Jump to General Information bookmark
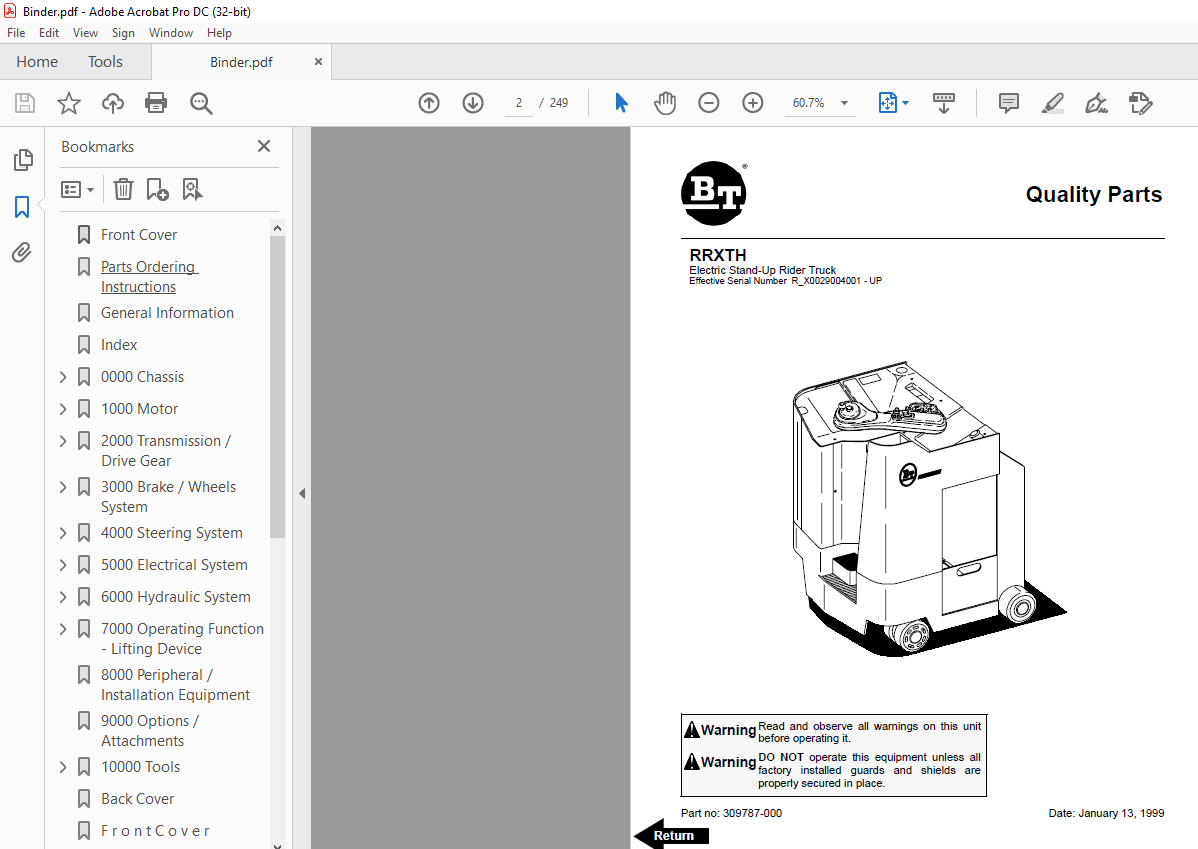This screenshot has height=849, width=1198. pyautogui.click(x=167, y=313)
